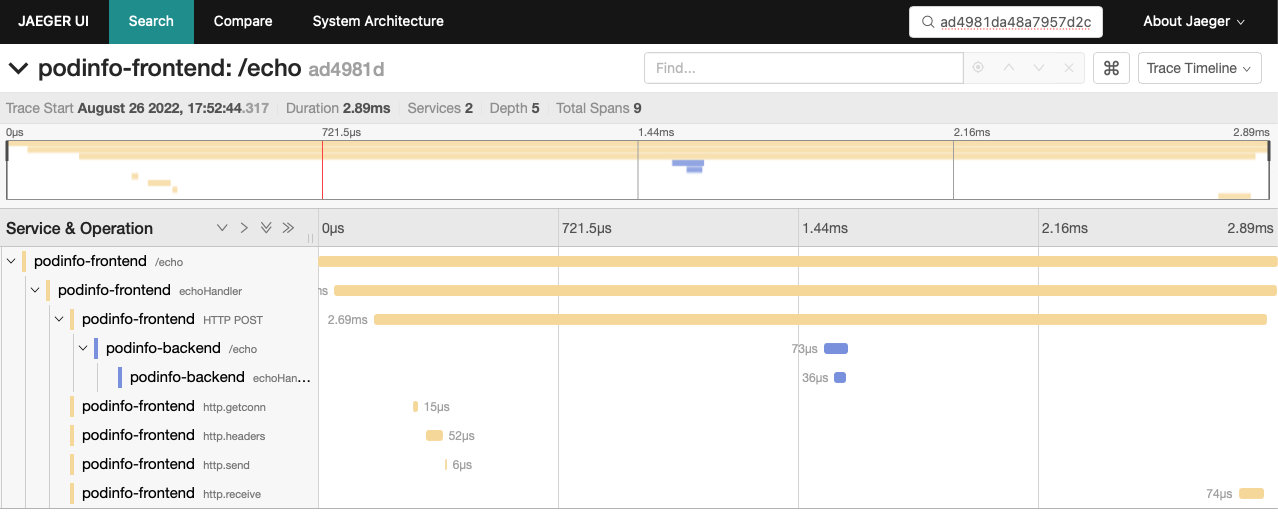Screen dimensions: 1278x520
Task: Expand all spans with double-down chevron
Action: 266,228
